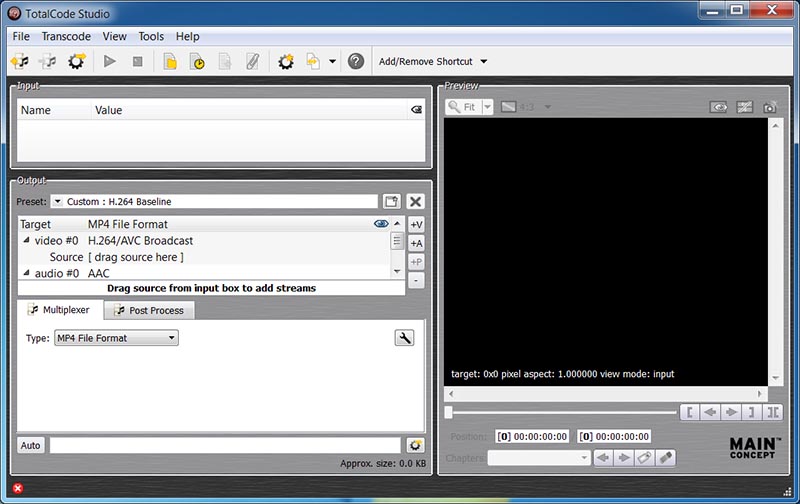The image size is (800, 504).
Task: Select the Source drag source here row
Action: pos(204,257)
